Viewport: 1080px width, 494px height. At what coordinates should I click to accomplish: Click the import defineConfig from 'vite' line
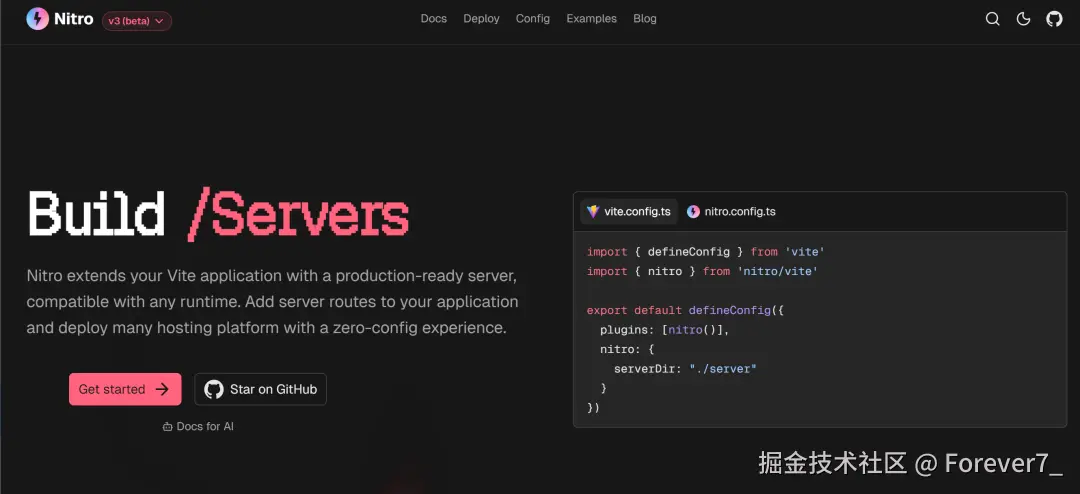706,252
